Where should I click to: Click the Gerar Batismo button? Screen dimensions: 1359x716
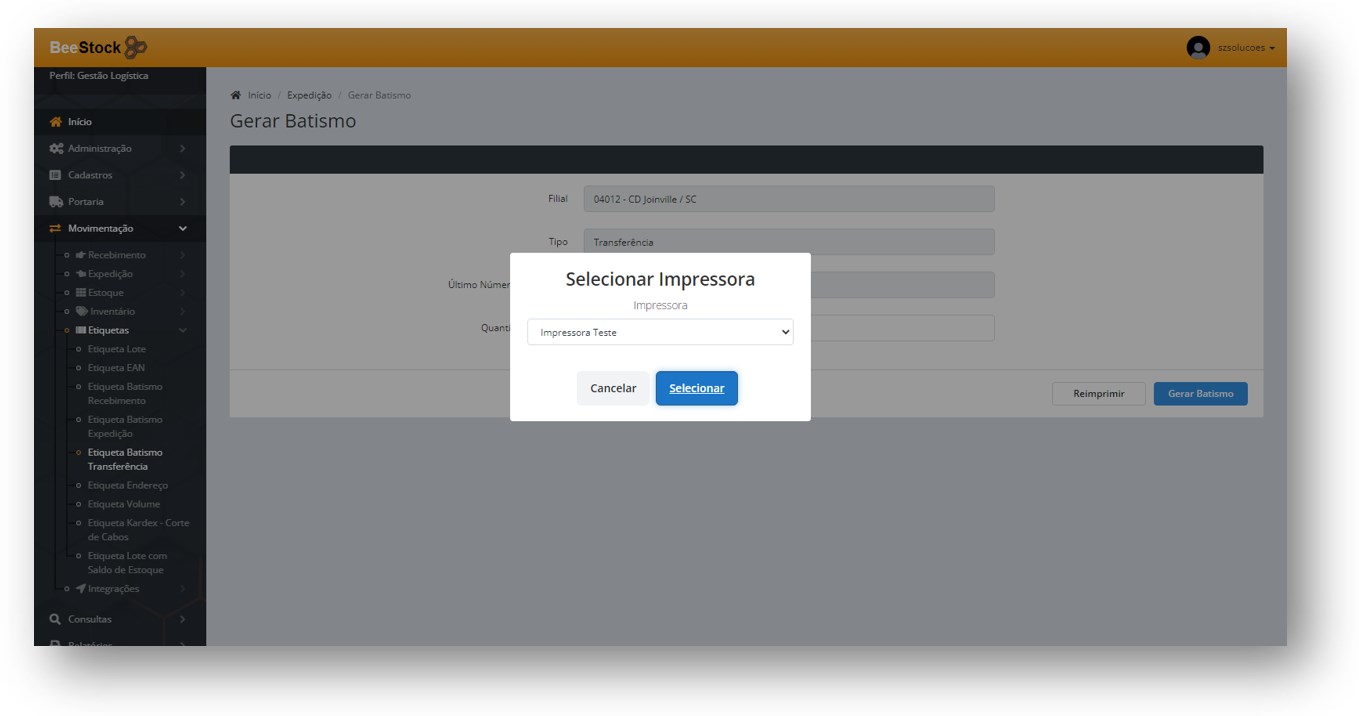coord(1200,394)
